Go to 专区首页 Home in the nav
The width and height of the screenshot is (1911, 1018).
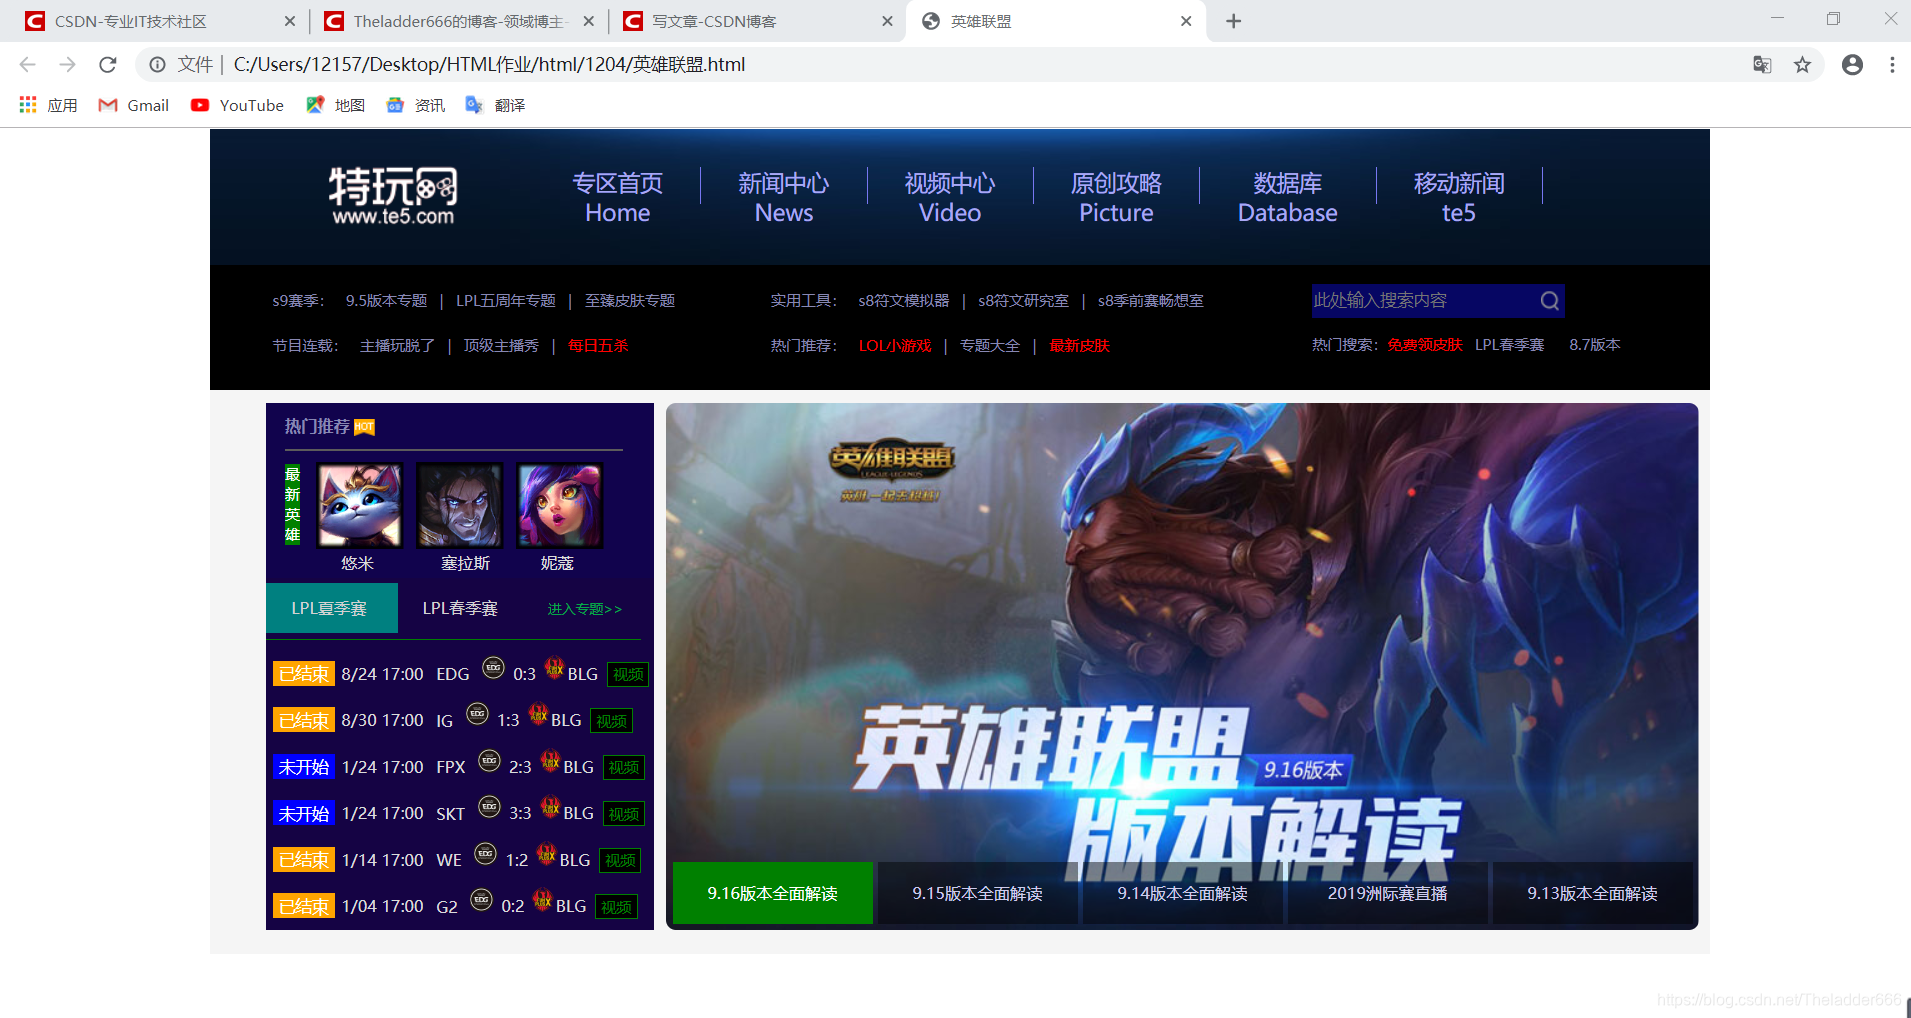[618, 197]
